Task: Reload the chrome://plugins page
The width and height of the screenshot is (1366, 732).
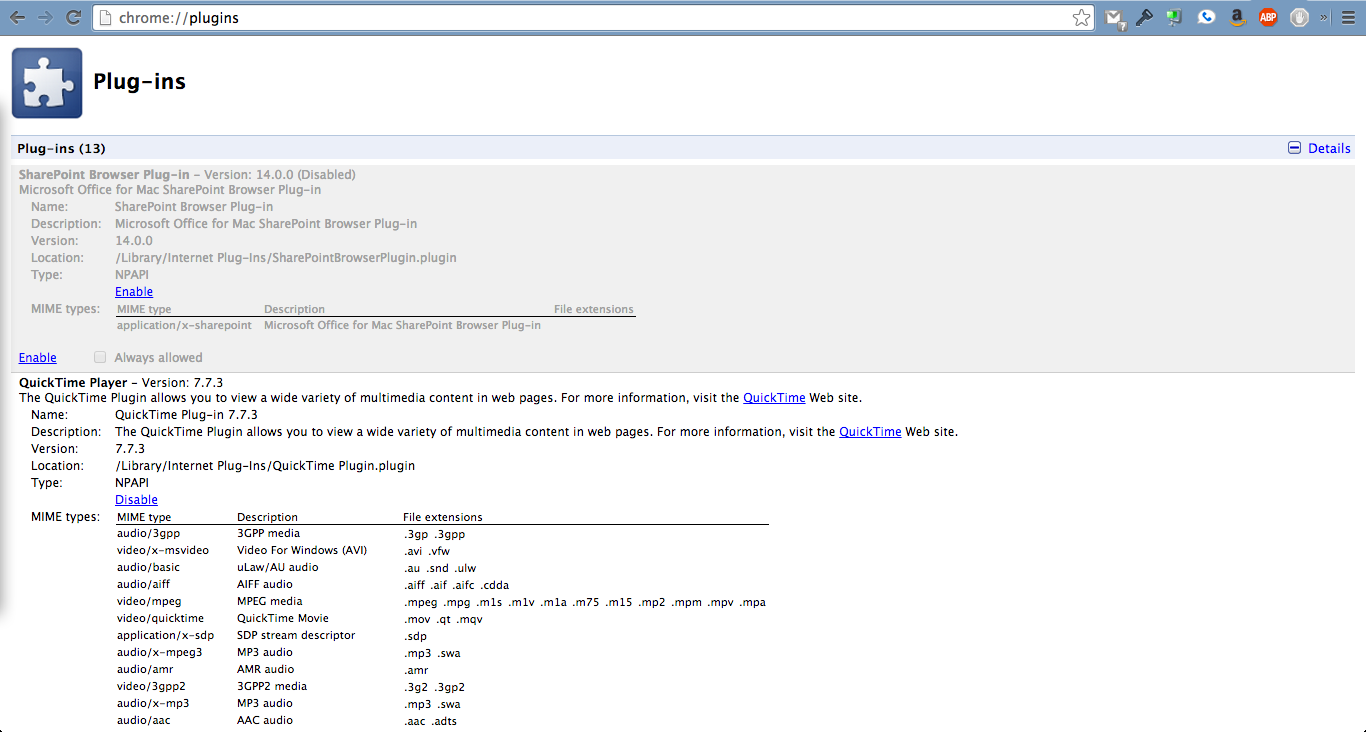Action: [x=73, y=17]
